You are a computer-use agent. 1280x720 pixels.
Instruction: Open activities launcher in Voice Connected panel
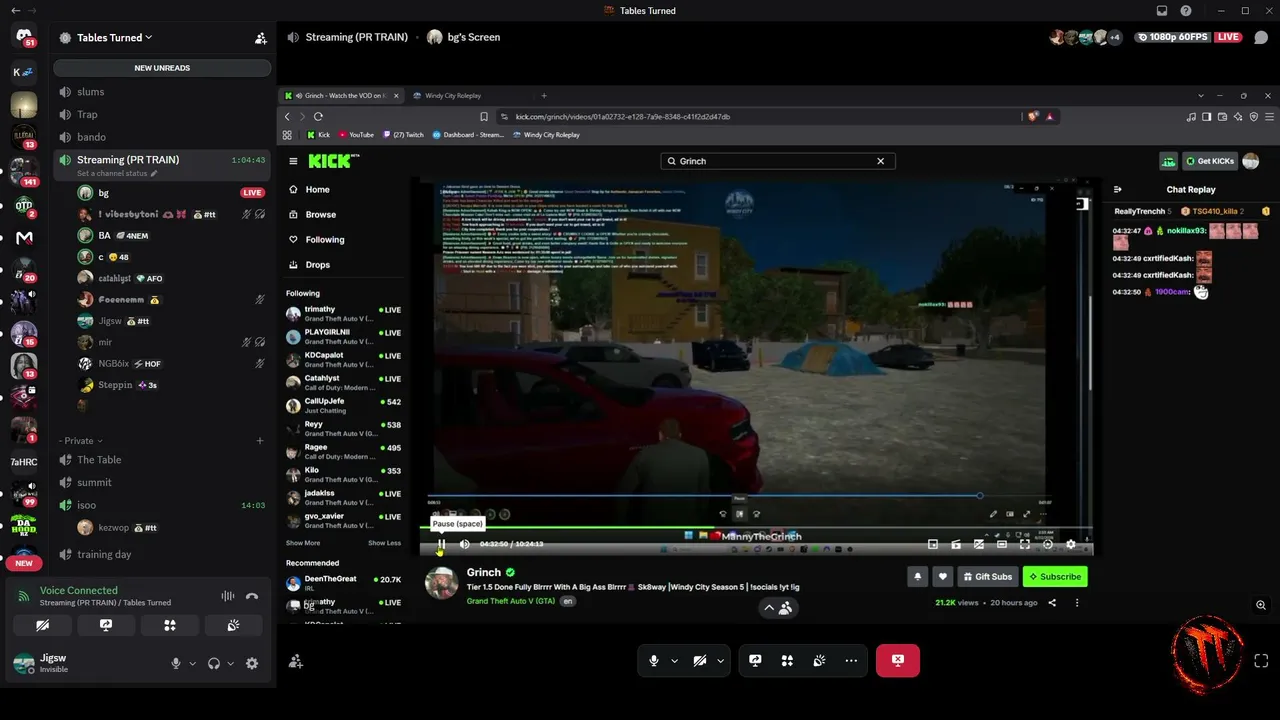(170, 625)
